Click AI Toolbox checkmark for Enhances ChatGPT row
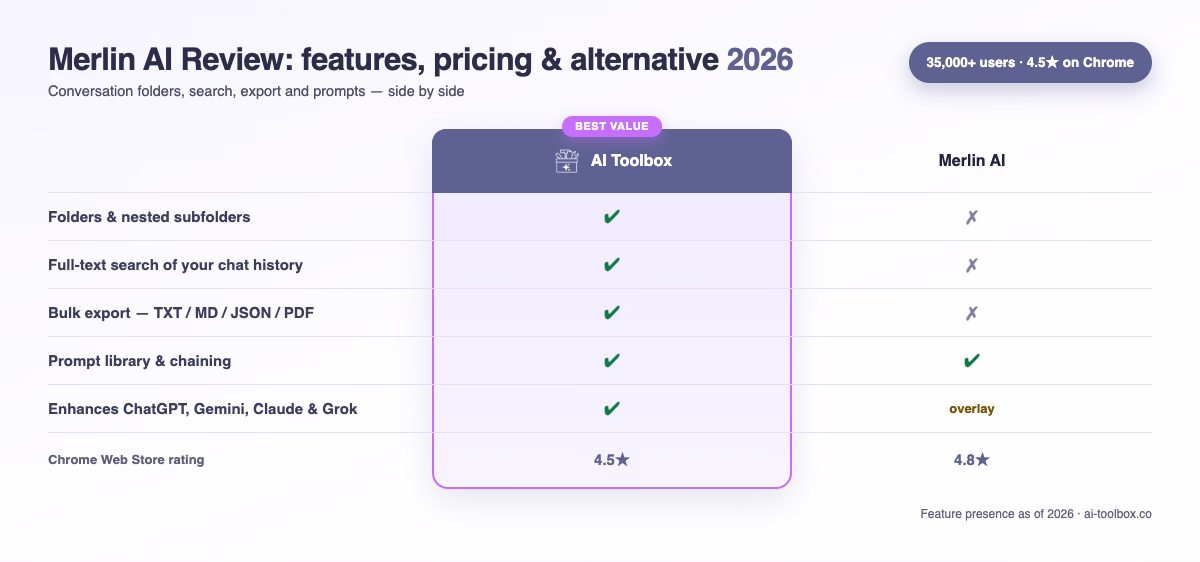 coord(612,409)
